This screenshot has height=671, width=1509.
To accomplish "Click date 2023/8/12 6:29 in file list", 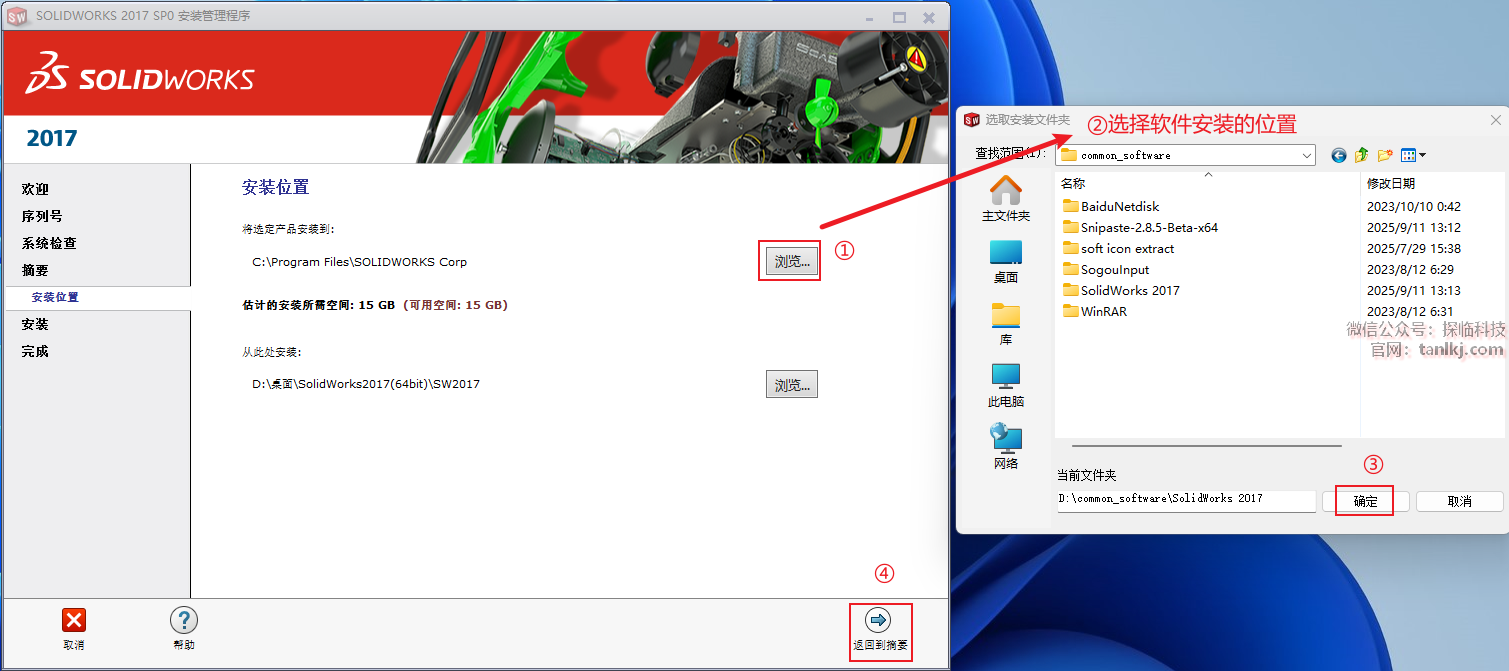I will [1410, 269].
